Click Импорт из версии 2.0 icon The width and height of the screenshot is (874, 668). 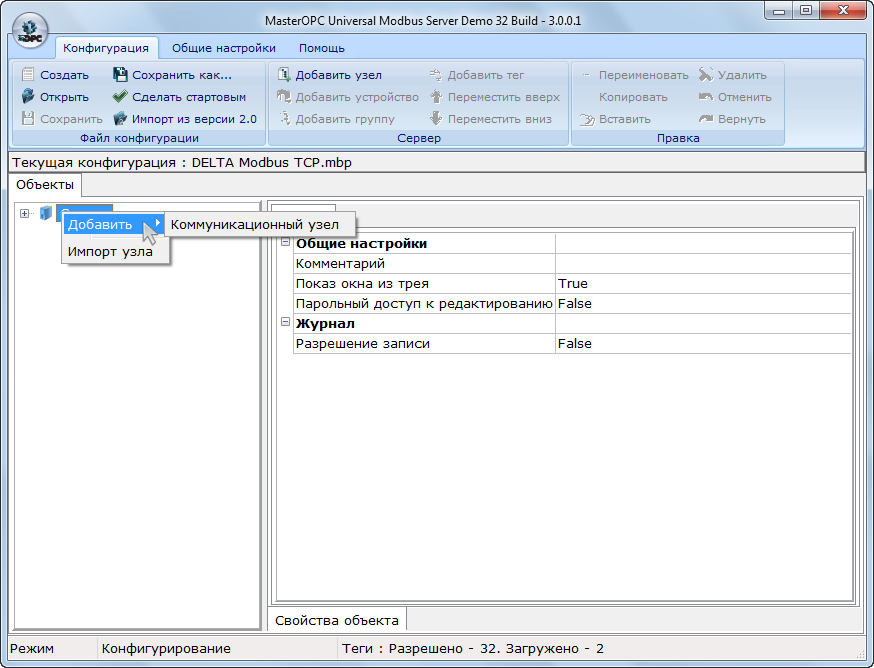(x=120, y=119)
